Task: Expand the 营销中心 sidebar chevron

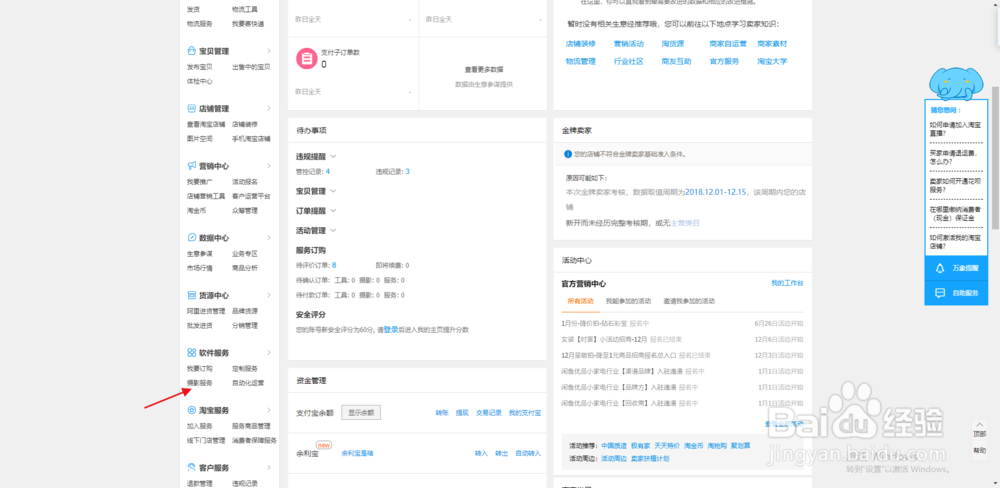Action: click(x=269, y=166)
